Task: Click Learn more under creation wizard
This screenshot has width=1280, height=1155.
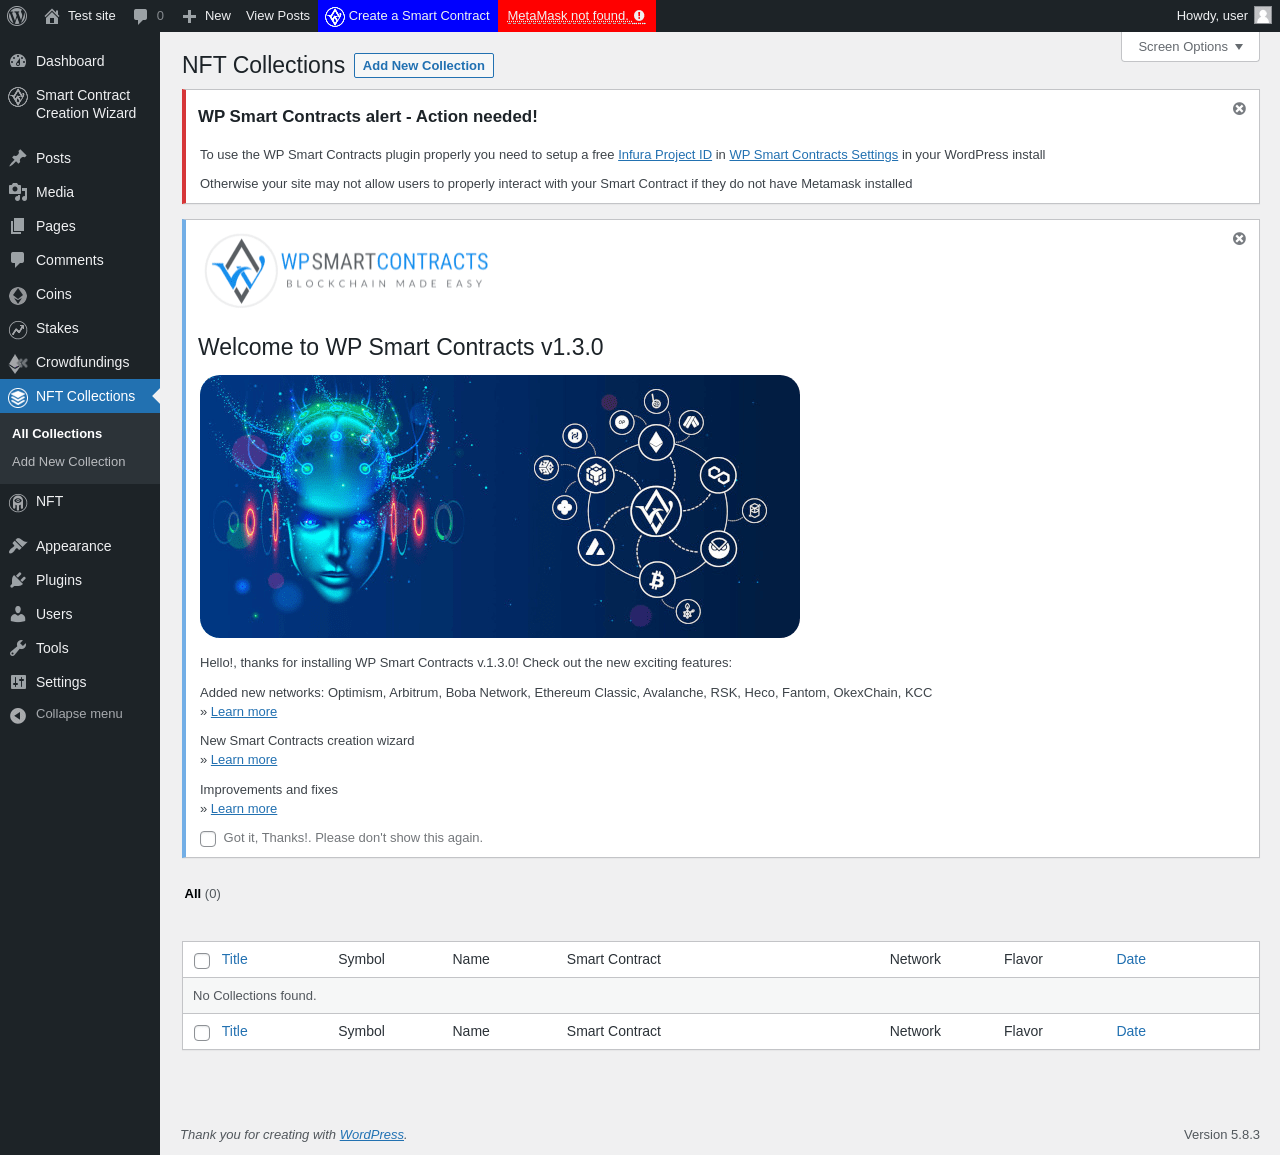Action: click(244, 760)
